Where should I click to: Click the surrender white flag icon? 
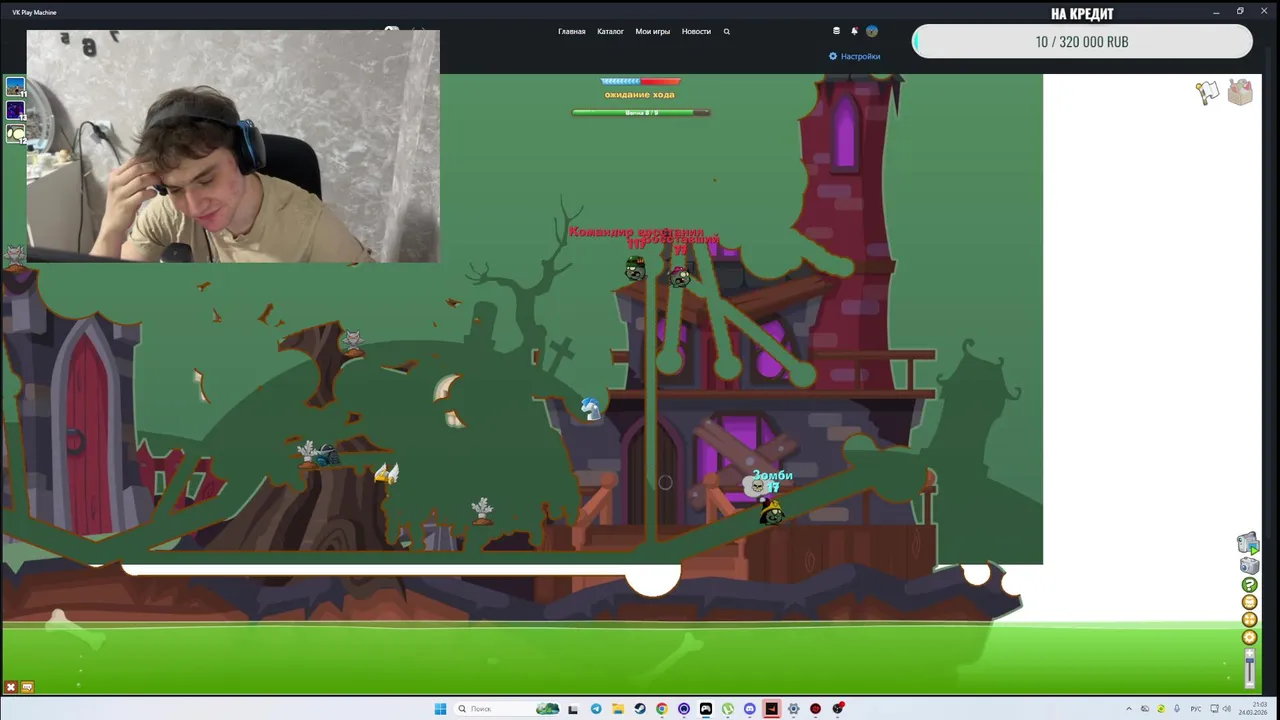coord(1208,92)
